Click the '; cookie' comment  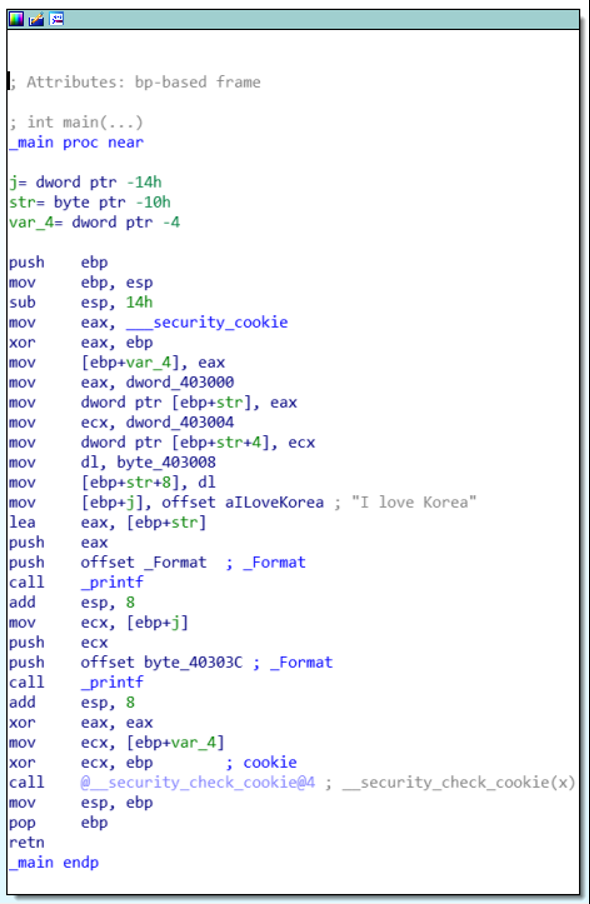coord(261,763)
